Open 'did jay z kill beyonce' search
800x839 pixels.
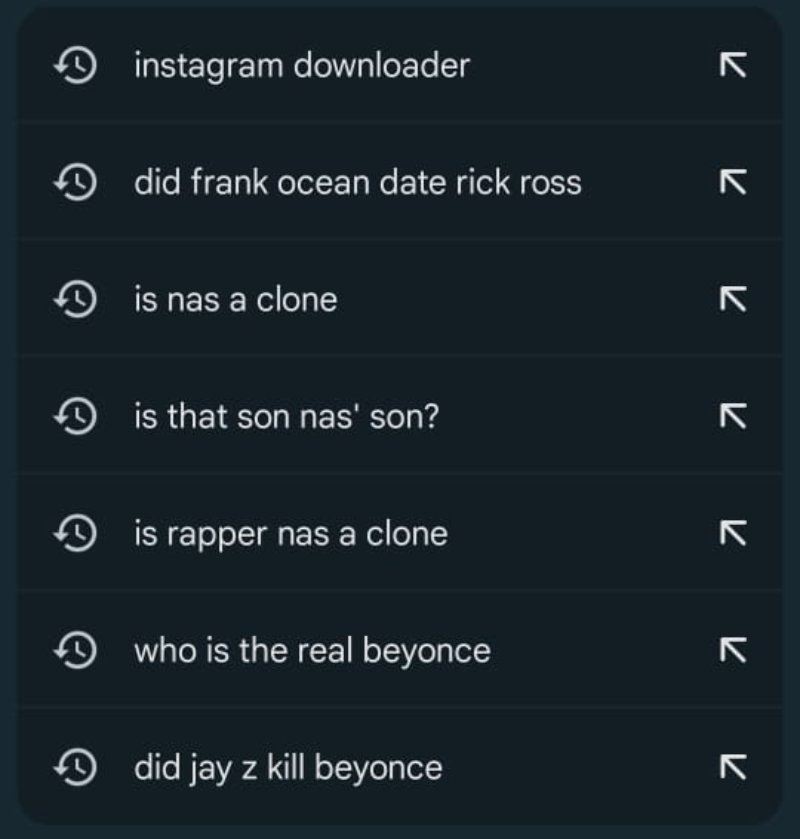click(x=288, y=768)
